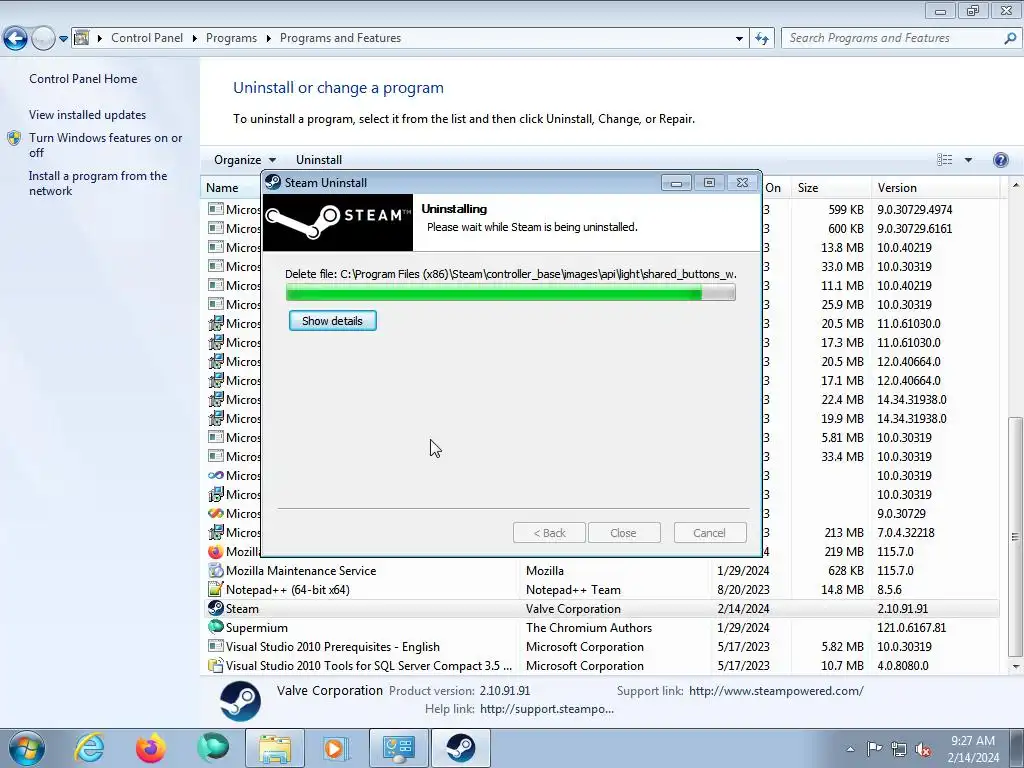Click Control Panel breadcrumb

147,38
